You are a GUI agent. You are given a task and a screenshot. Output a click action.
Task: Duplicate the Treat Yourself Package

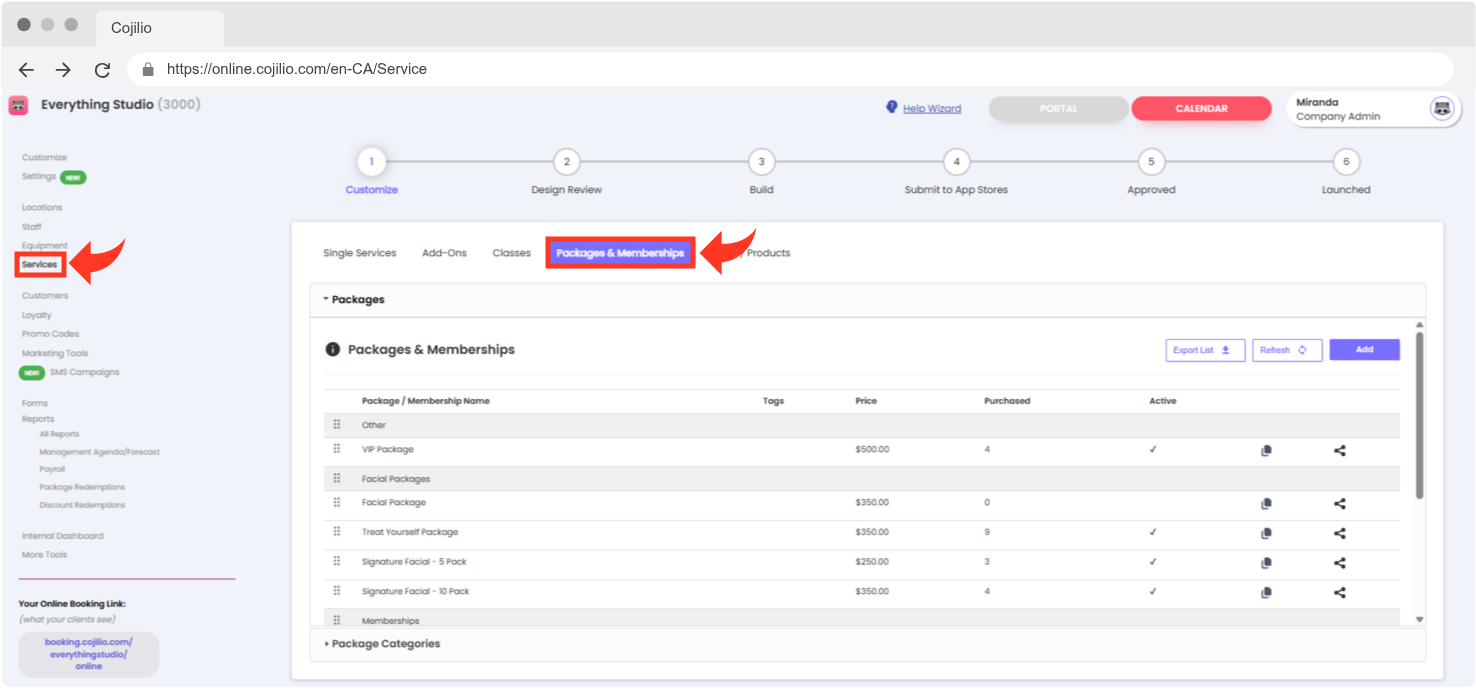[1266, 533]
